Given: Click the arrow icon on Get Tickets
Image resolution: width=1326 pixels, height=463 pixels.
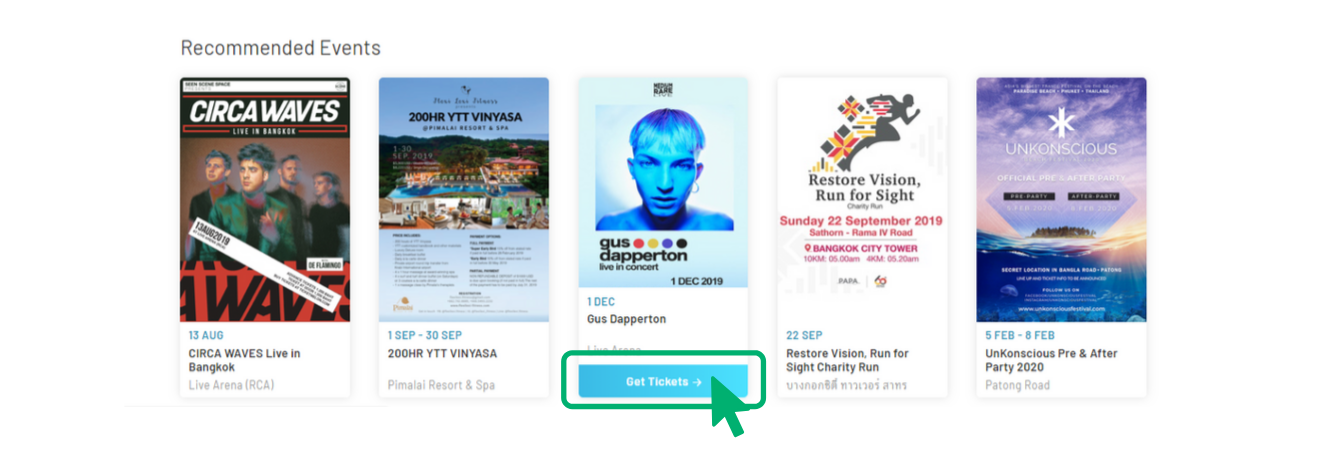Looking at the screenshot, I should [x=696, y=382].
